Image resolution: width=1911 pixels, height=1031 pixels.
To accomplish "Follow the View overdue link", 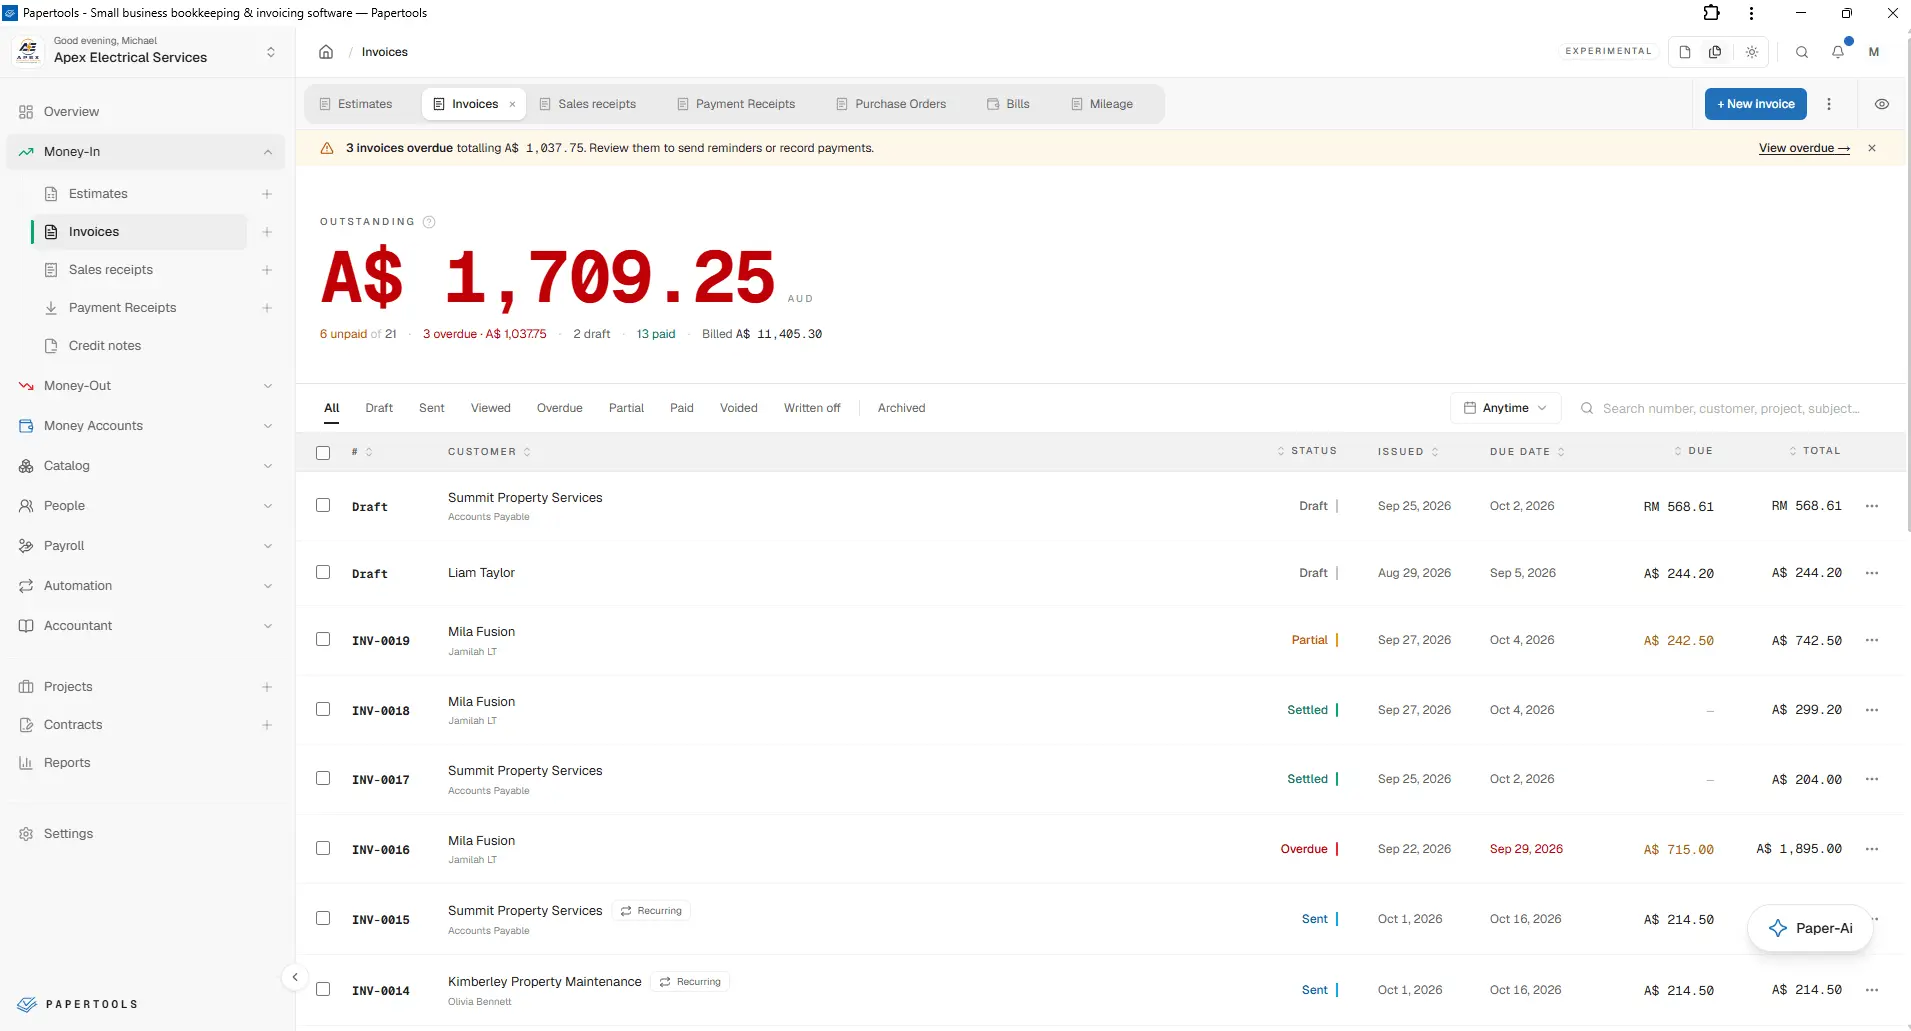I will coord(1804,148).
